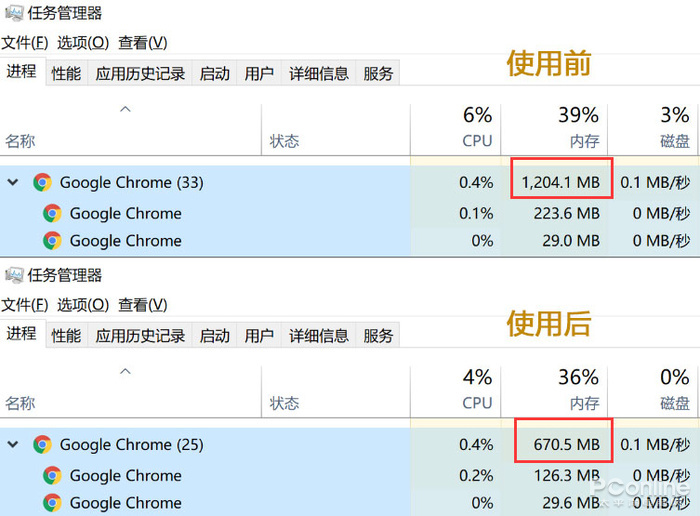The height and width of the screenshot is (516, 700).
Task: Select the 1,204.1 MB memory cell
Action: [x=560, y=182]
